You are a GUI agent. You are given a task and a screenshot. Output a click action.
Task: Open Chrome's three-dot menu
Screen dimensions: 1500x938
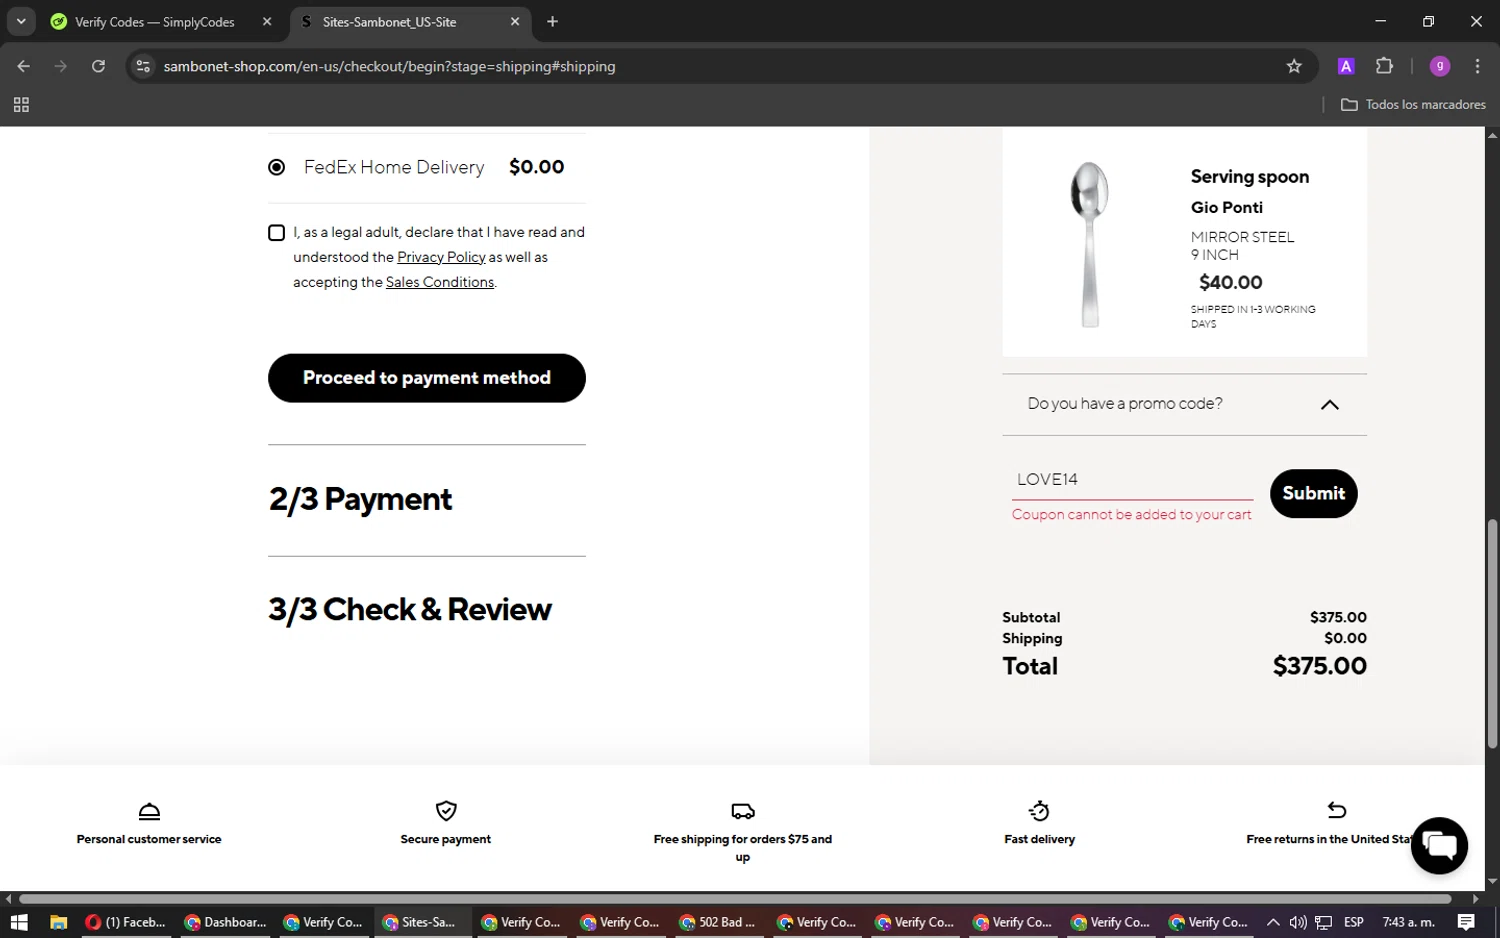(1477, 66)
